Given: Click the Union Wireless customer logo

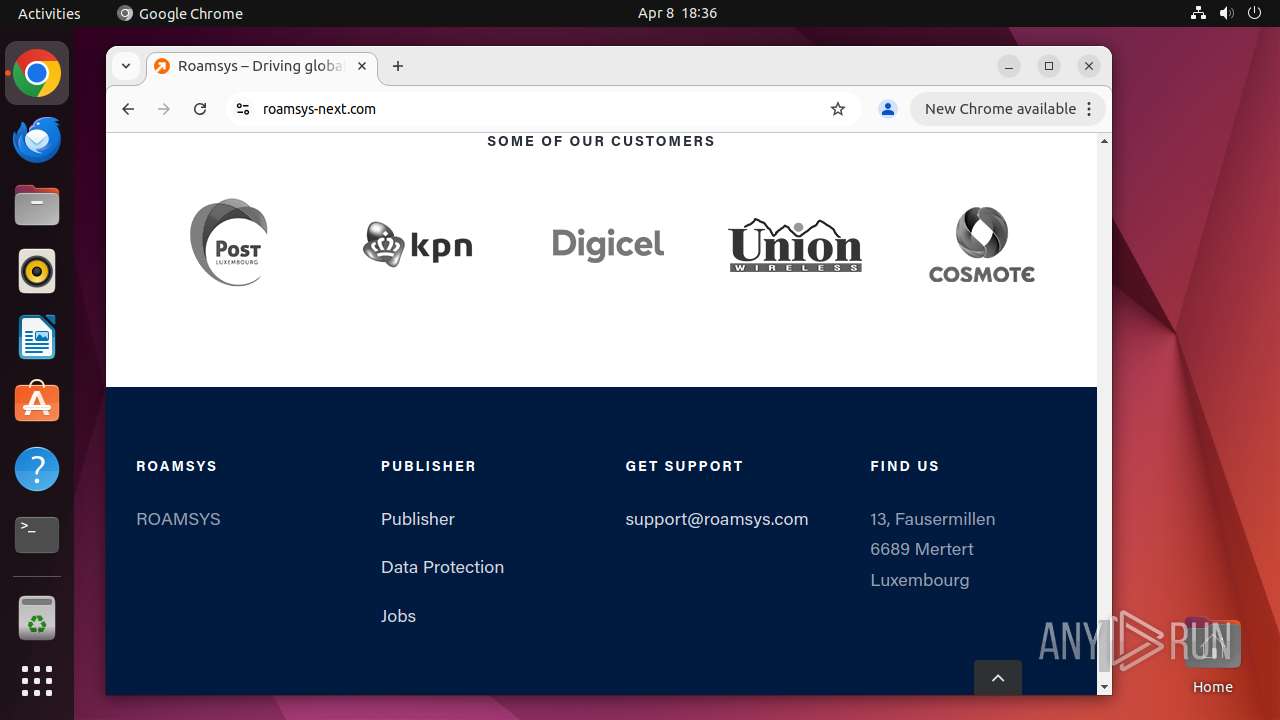Looking at the screenshot, I should pos(795,245).
